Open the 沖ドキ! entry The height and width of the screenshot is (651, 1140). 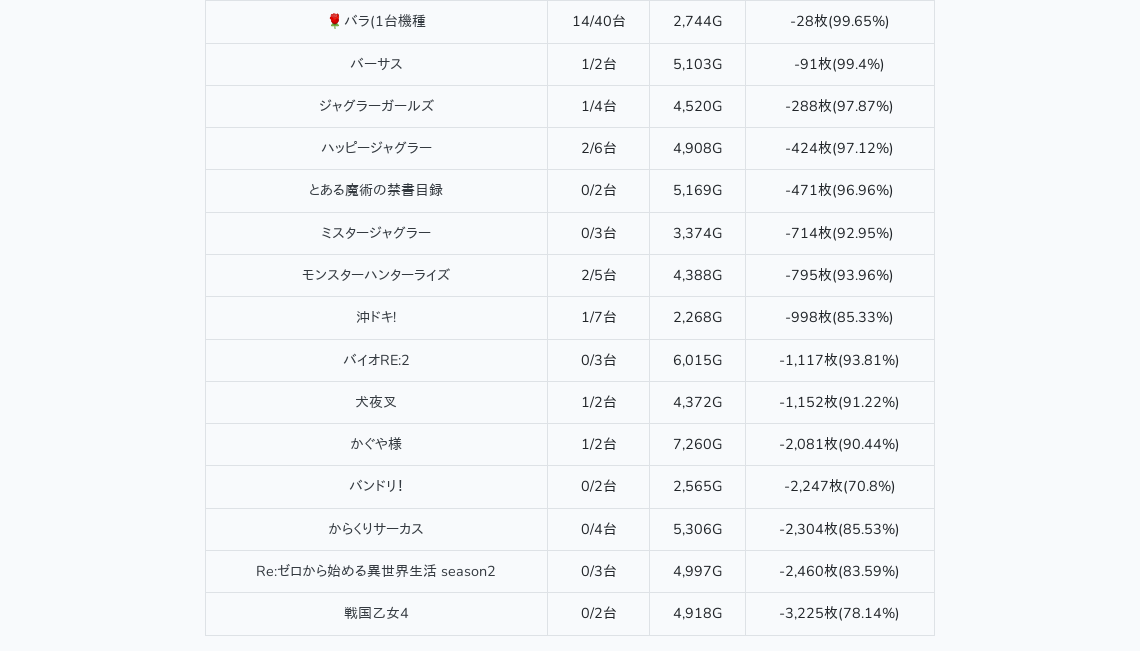point(376,317)
